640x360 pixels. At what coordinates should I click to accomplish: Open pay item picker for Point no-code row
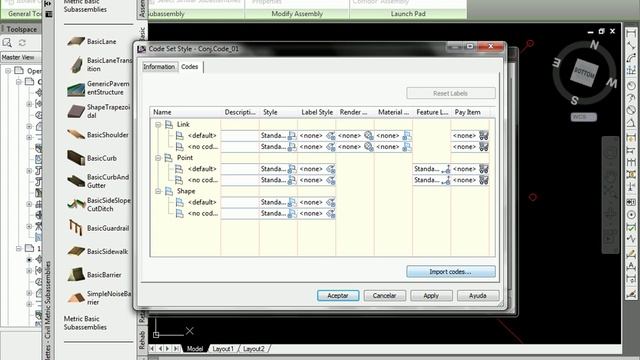484,180
